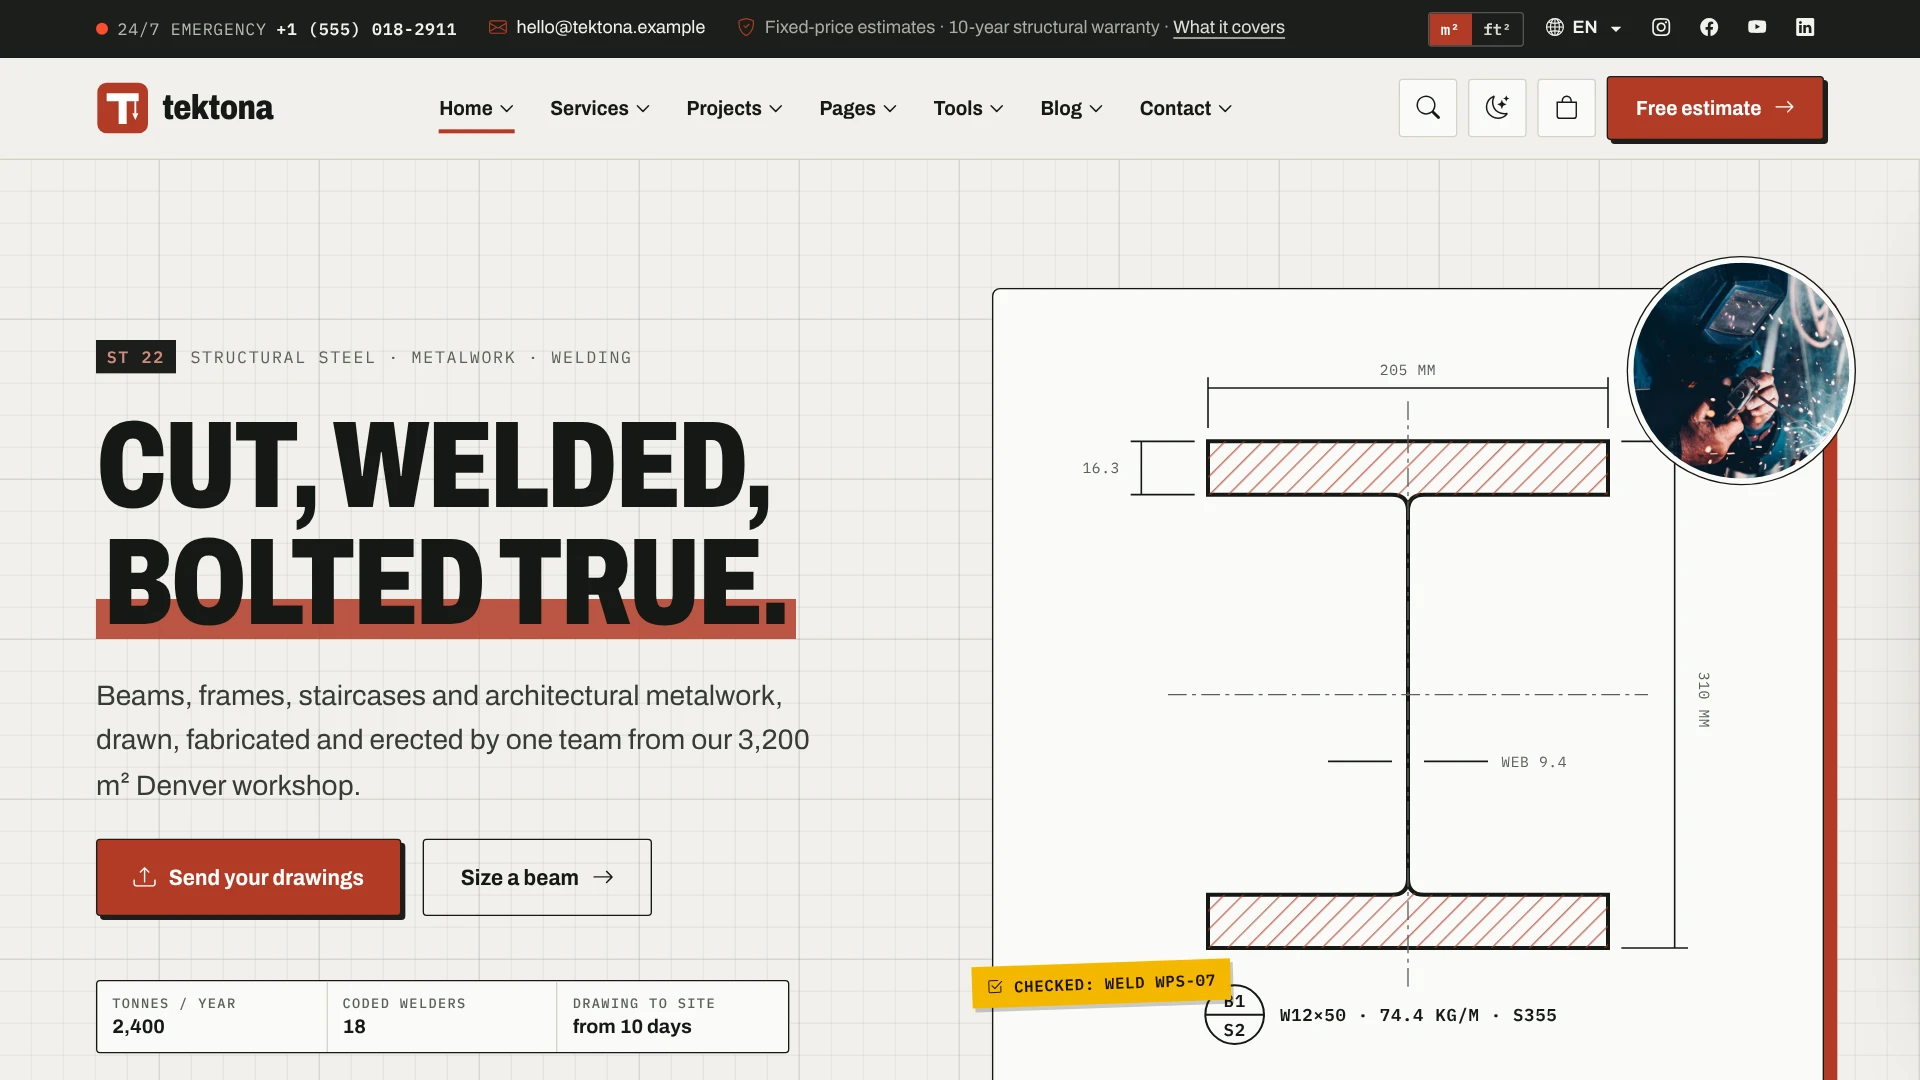Open the shopping bag cart icon

click(1566, 108)
